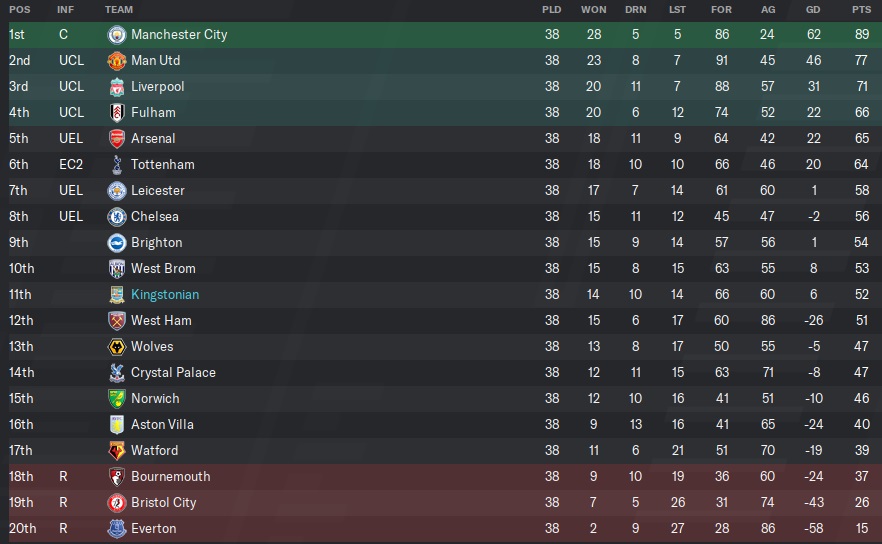The width and height of the screenshot is (882, 544).
Task: Sort table by PTS column header
Action: tap(861, 9)
